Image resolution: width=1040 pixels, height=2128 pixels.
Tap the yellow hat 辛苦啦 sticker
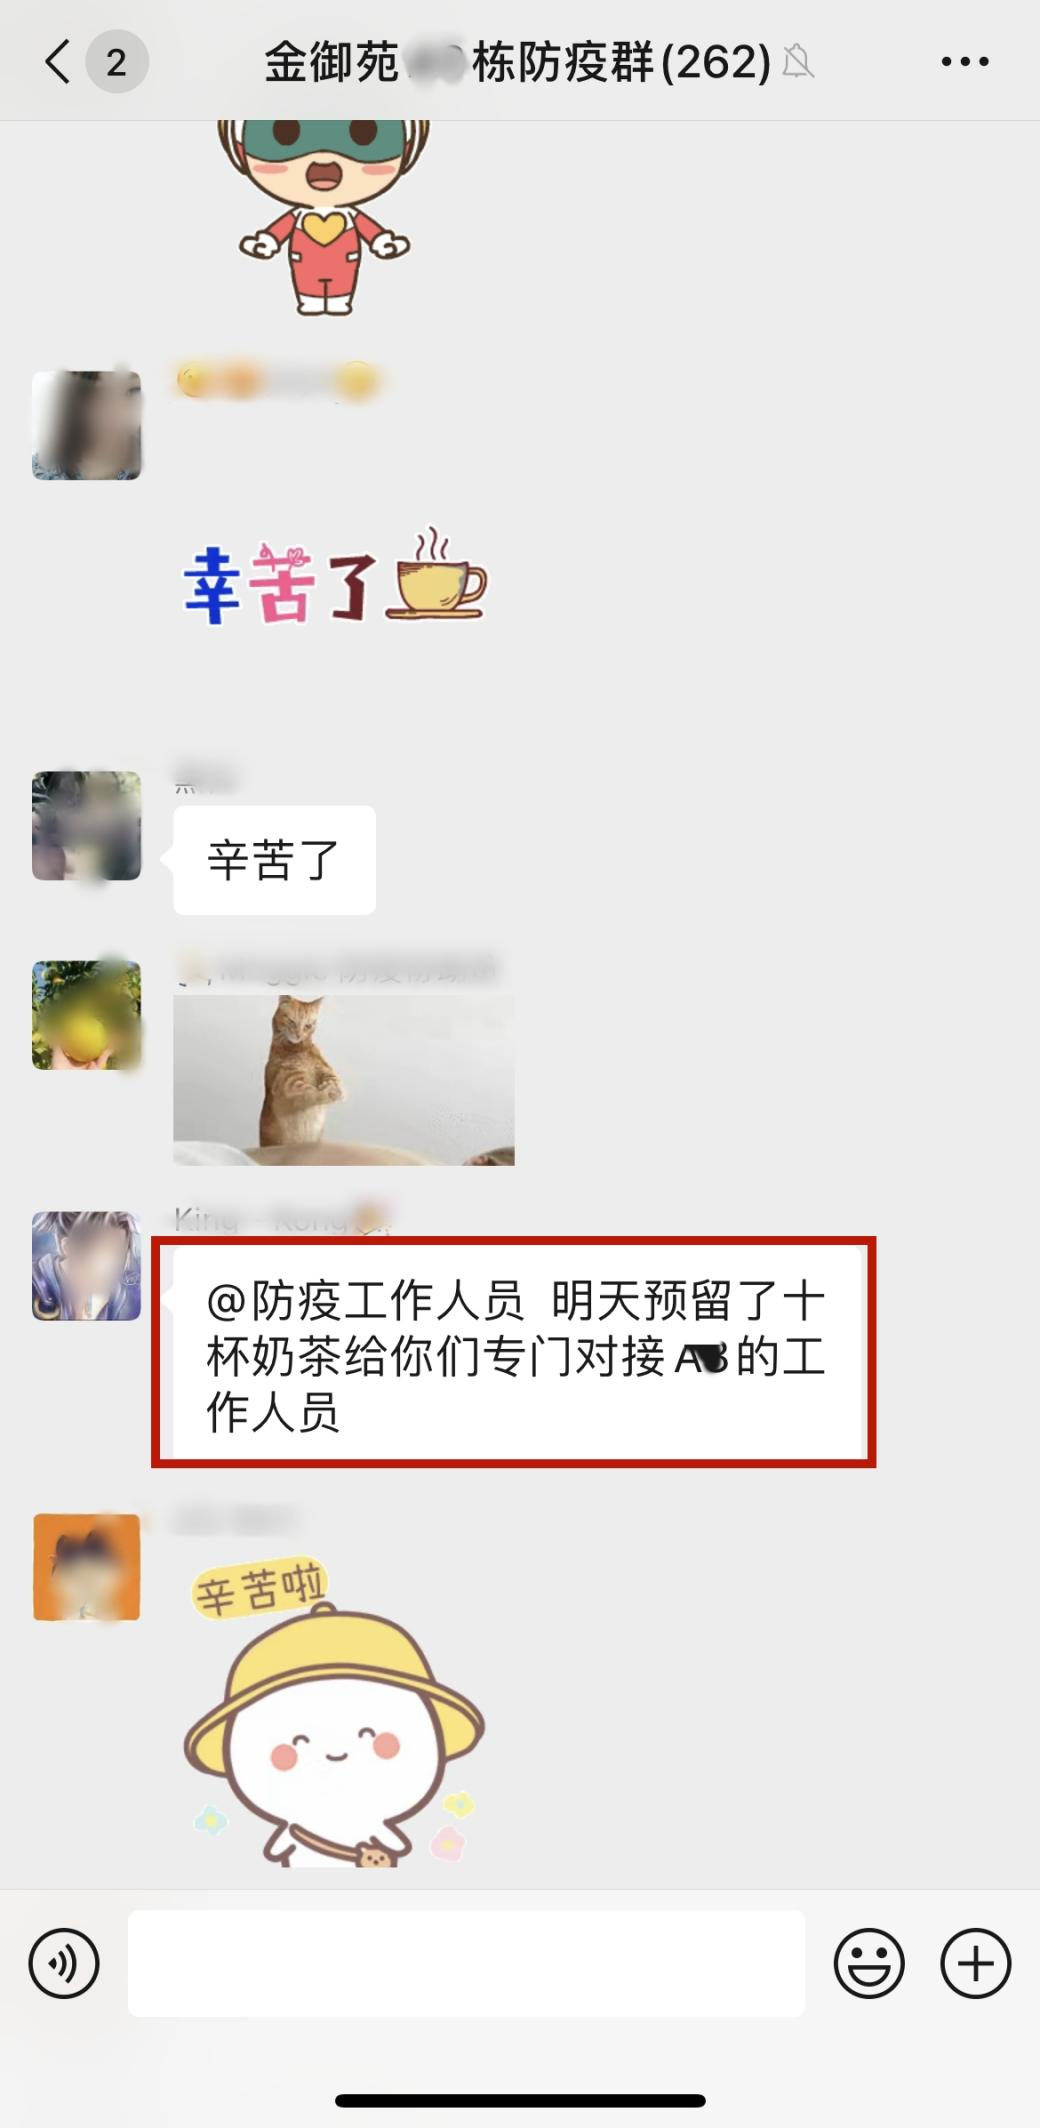pyautogui.click(x=335, y=1714)
